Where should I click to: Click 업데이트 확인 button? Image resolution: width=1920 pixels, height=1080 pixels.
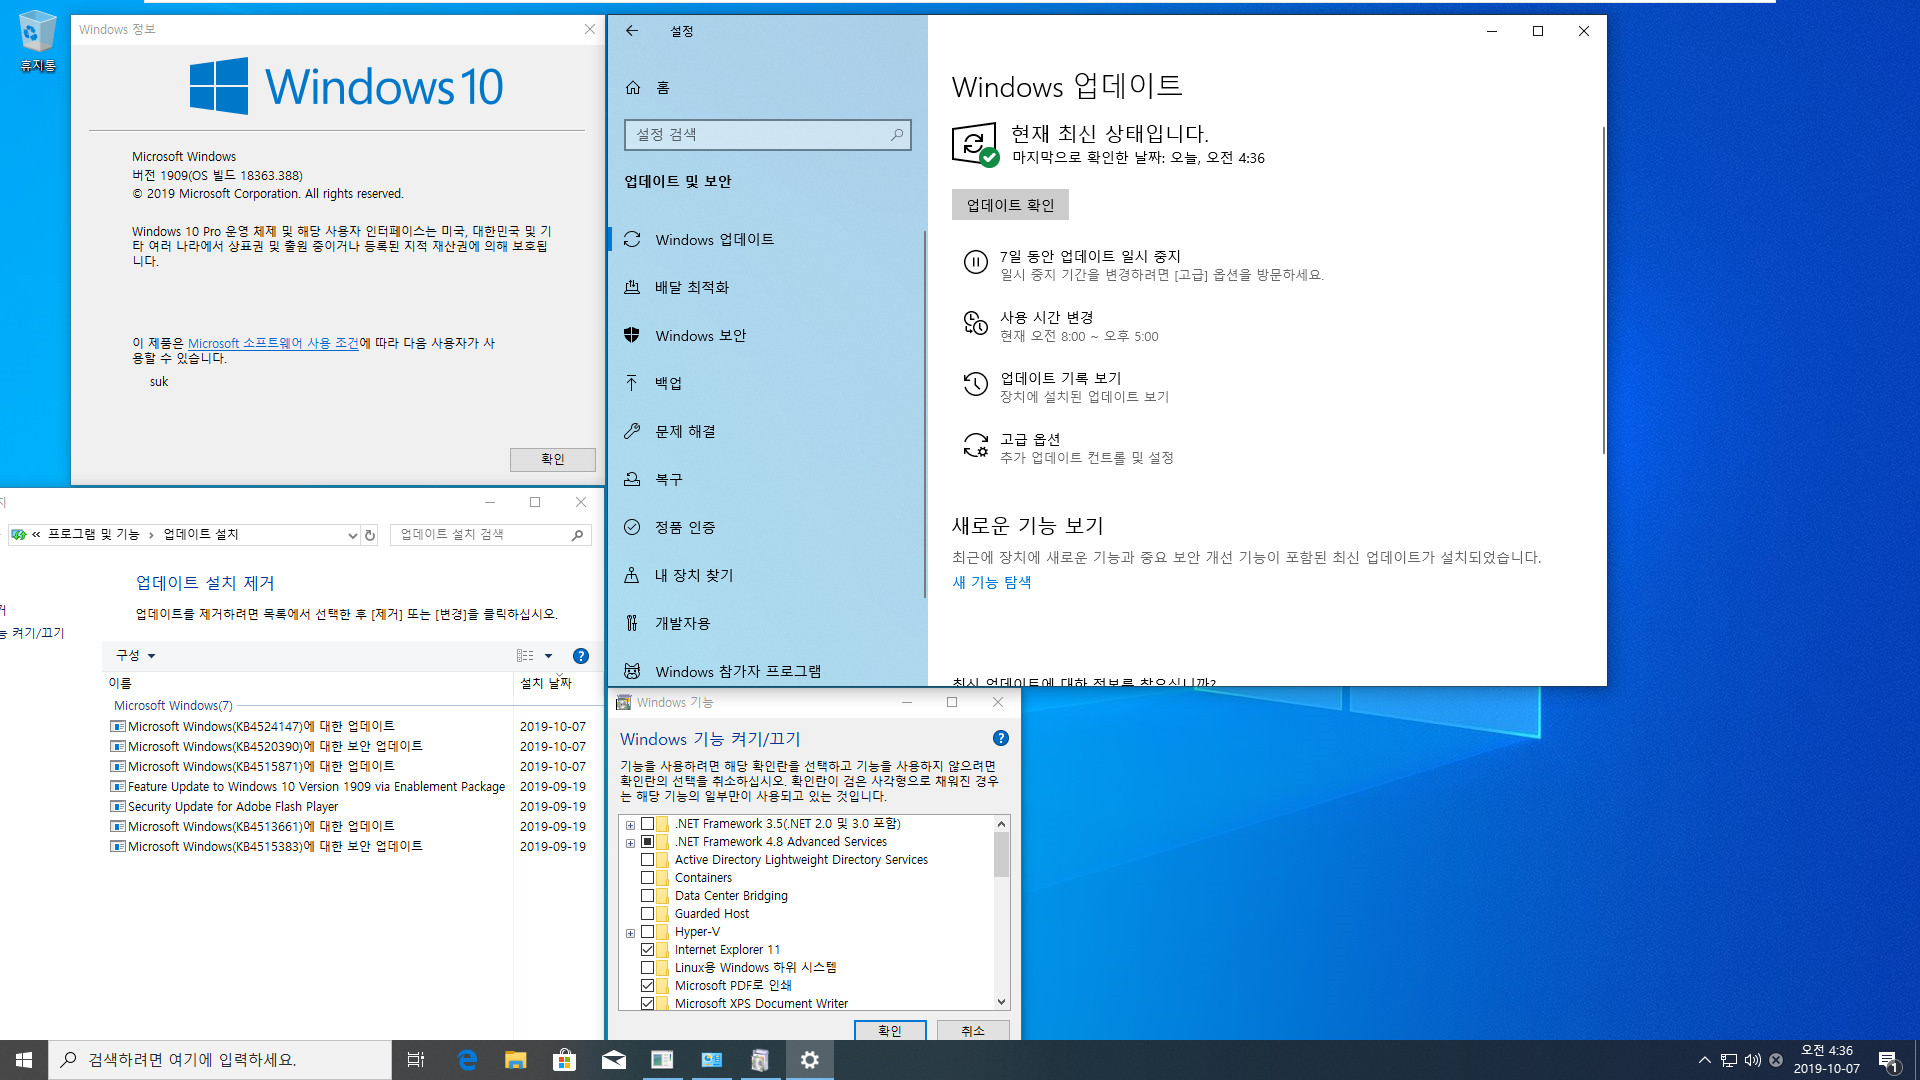click(x=1010, y=204)
